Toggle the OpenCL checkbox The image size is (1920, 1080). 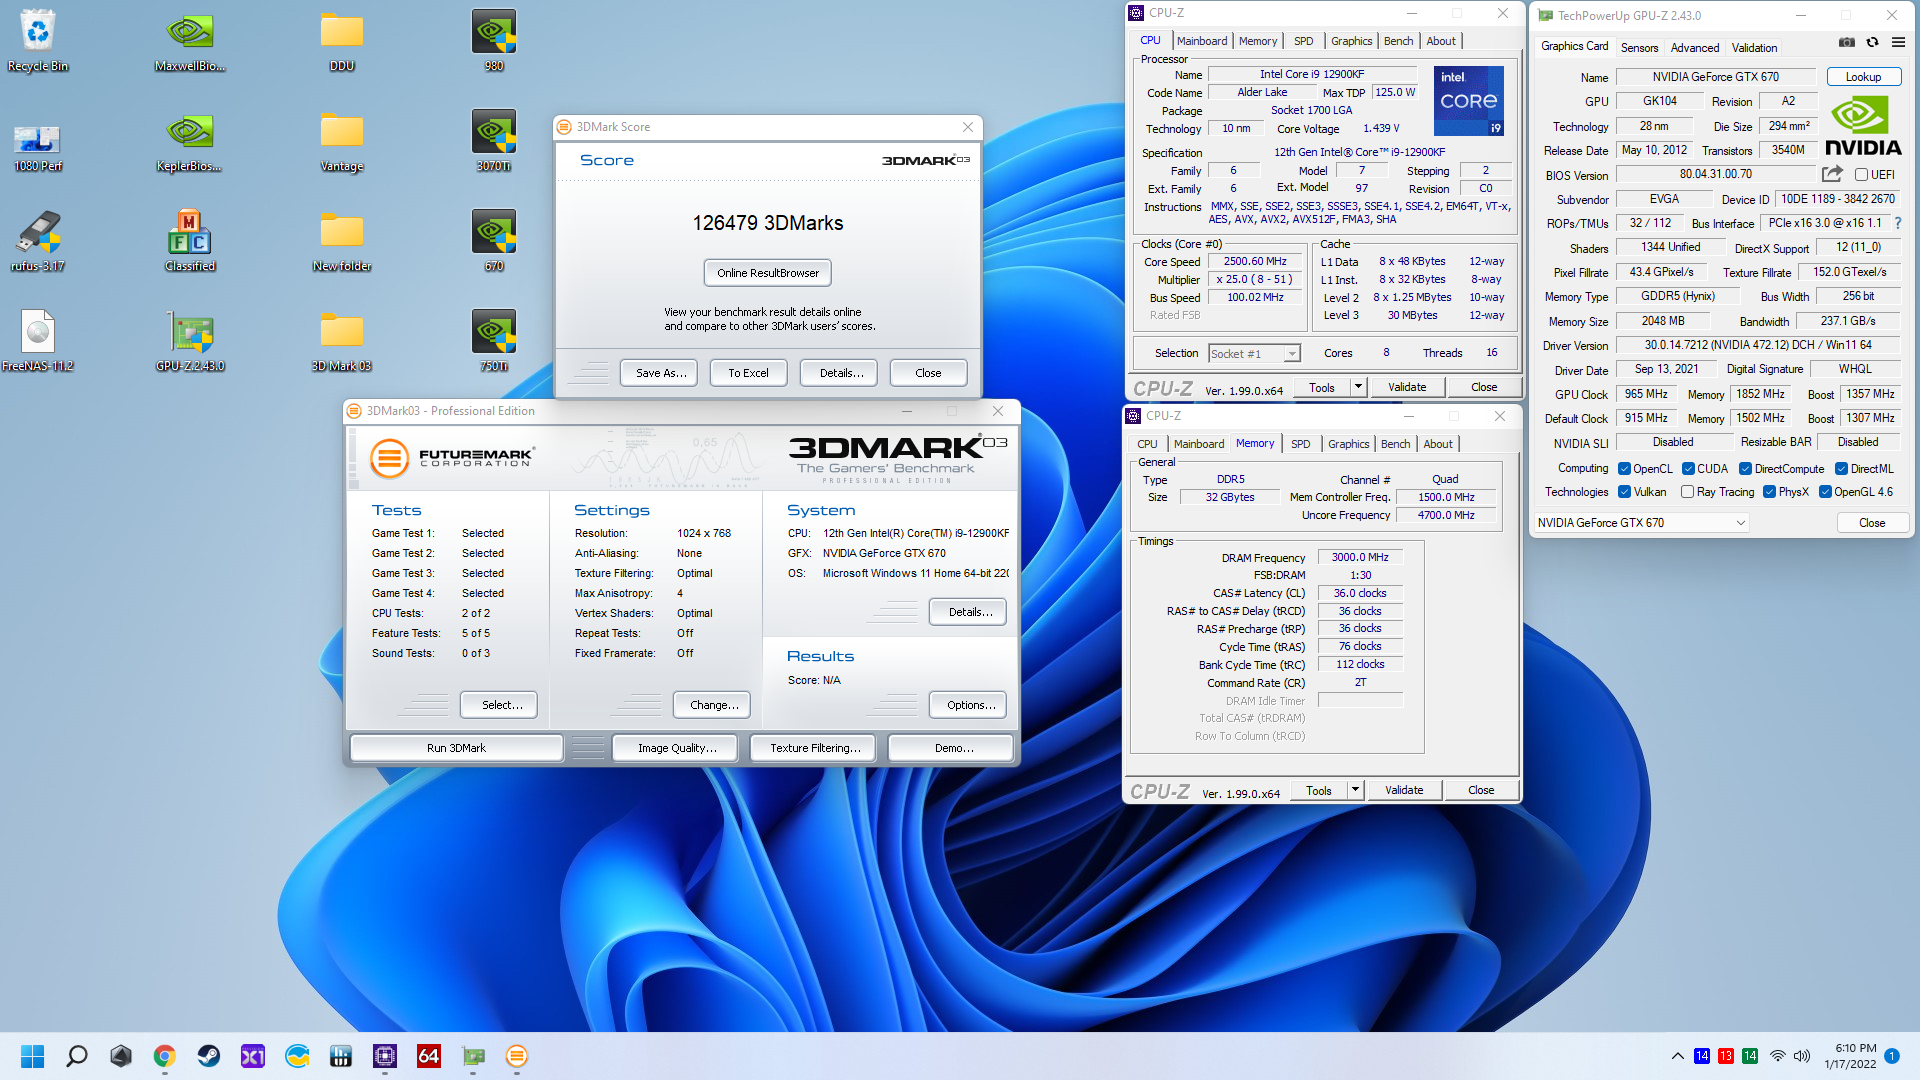pos(1625,469)
